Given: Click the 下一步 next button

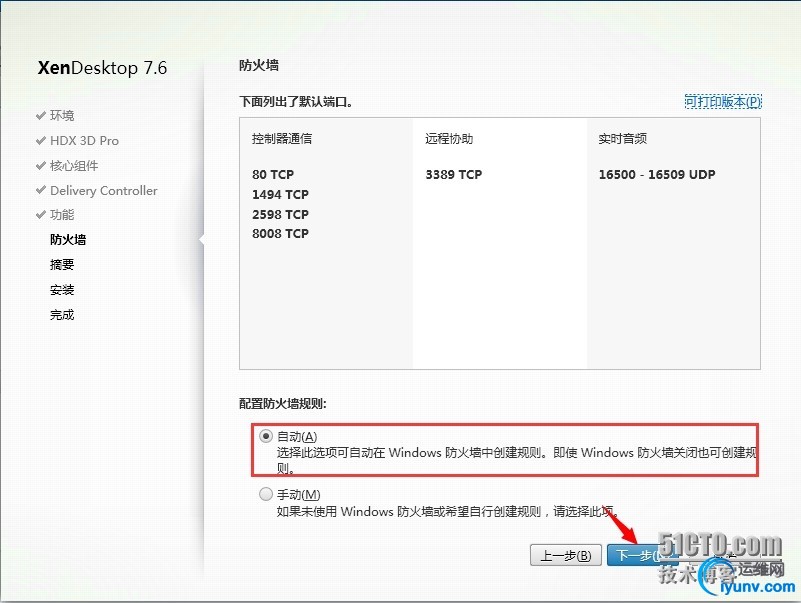Looking at the screenshot, I should pyautogui.click(x=642, y=555).
